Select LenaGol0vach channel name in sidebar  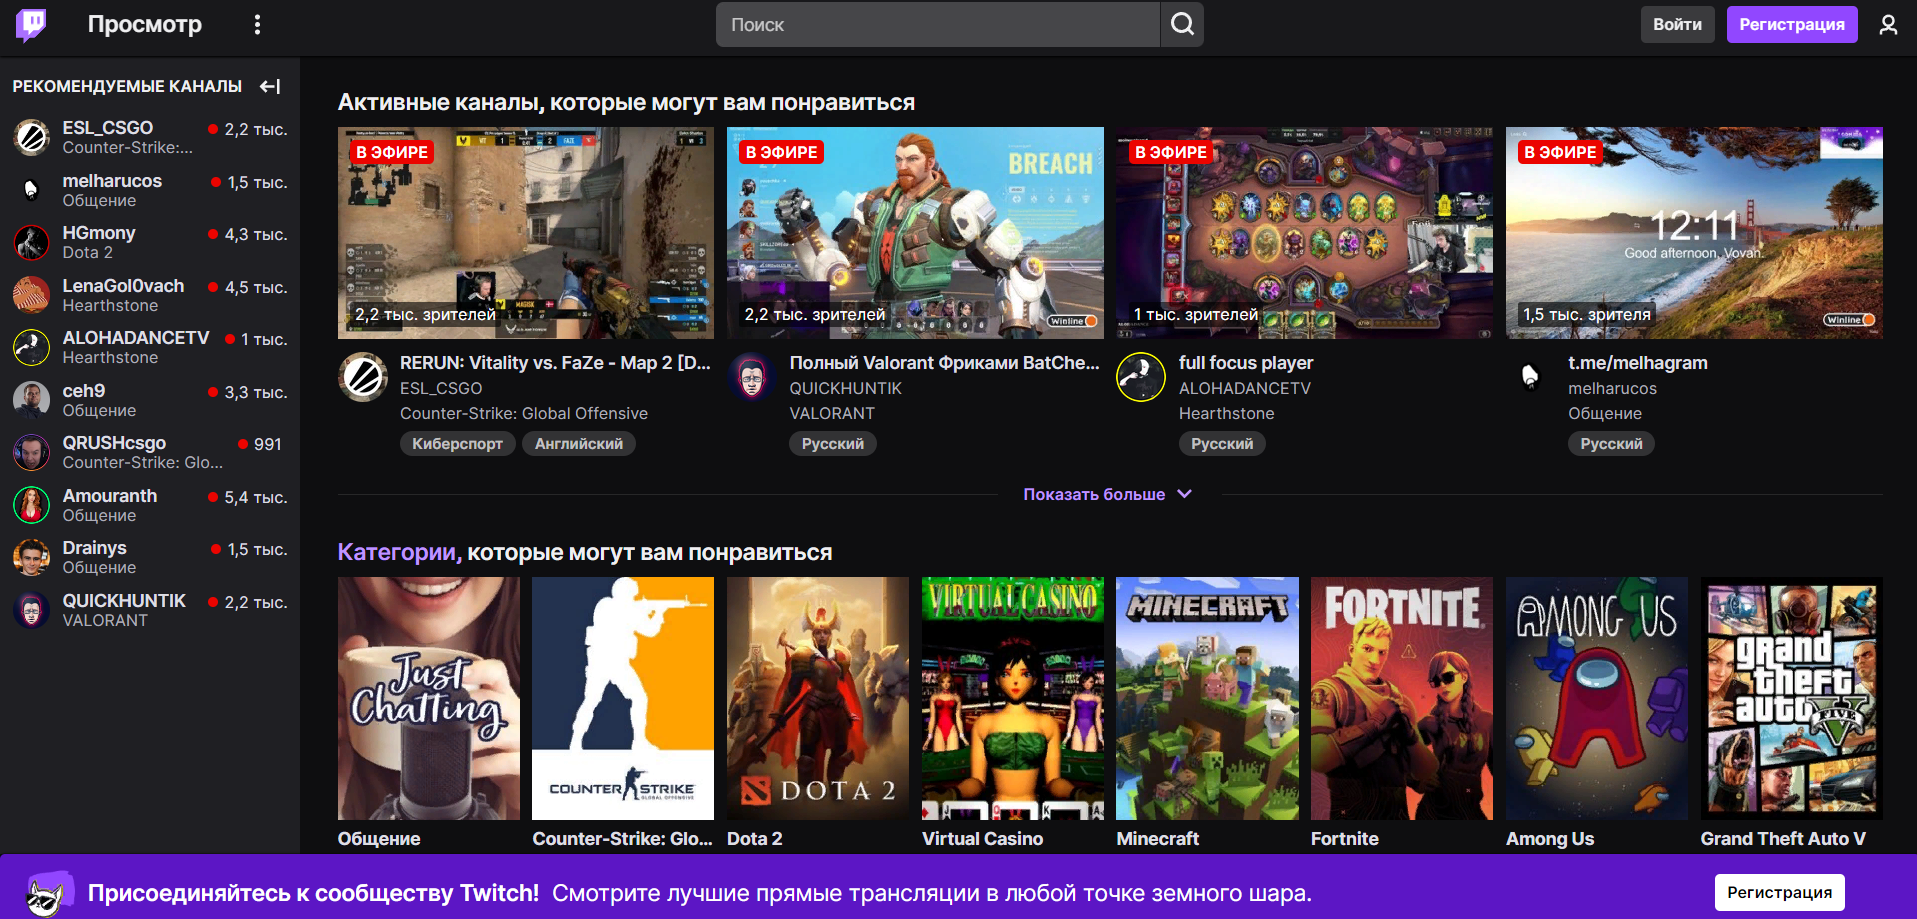coord(124,286)
